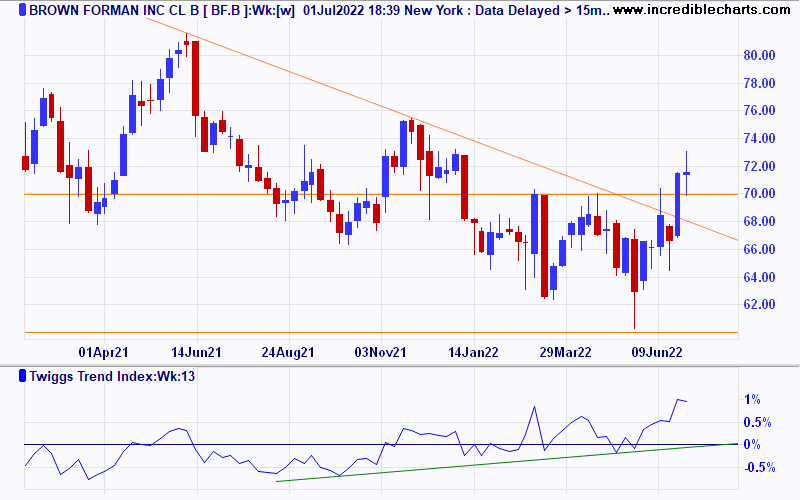Screen dimensions: 800x500
Task: Click the 76.00 price axis label
Action: click(759, 110)
